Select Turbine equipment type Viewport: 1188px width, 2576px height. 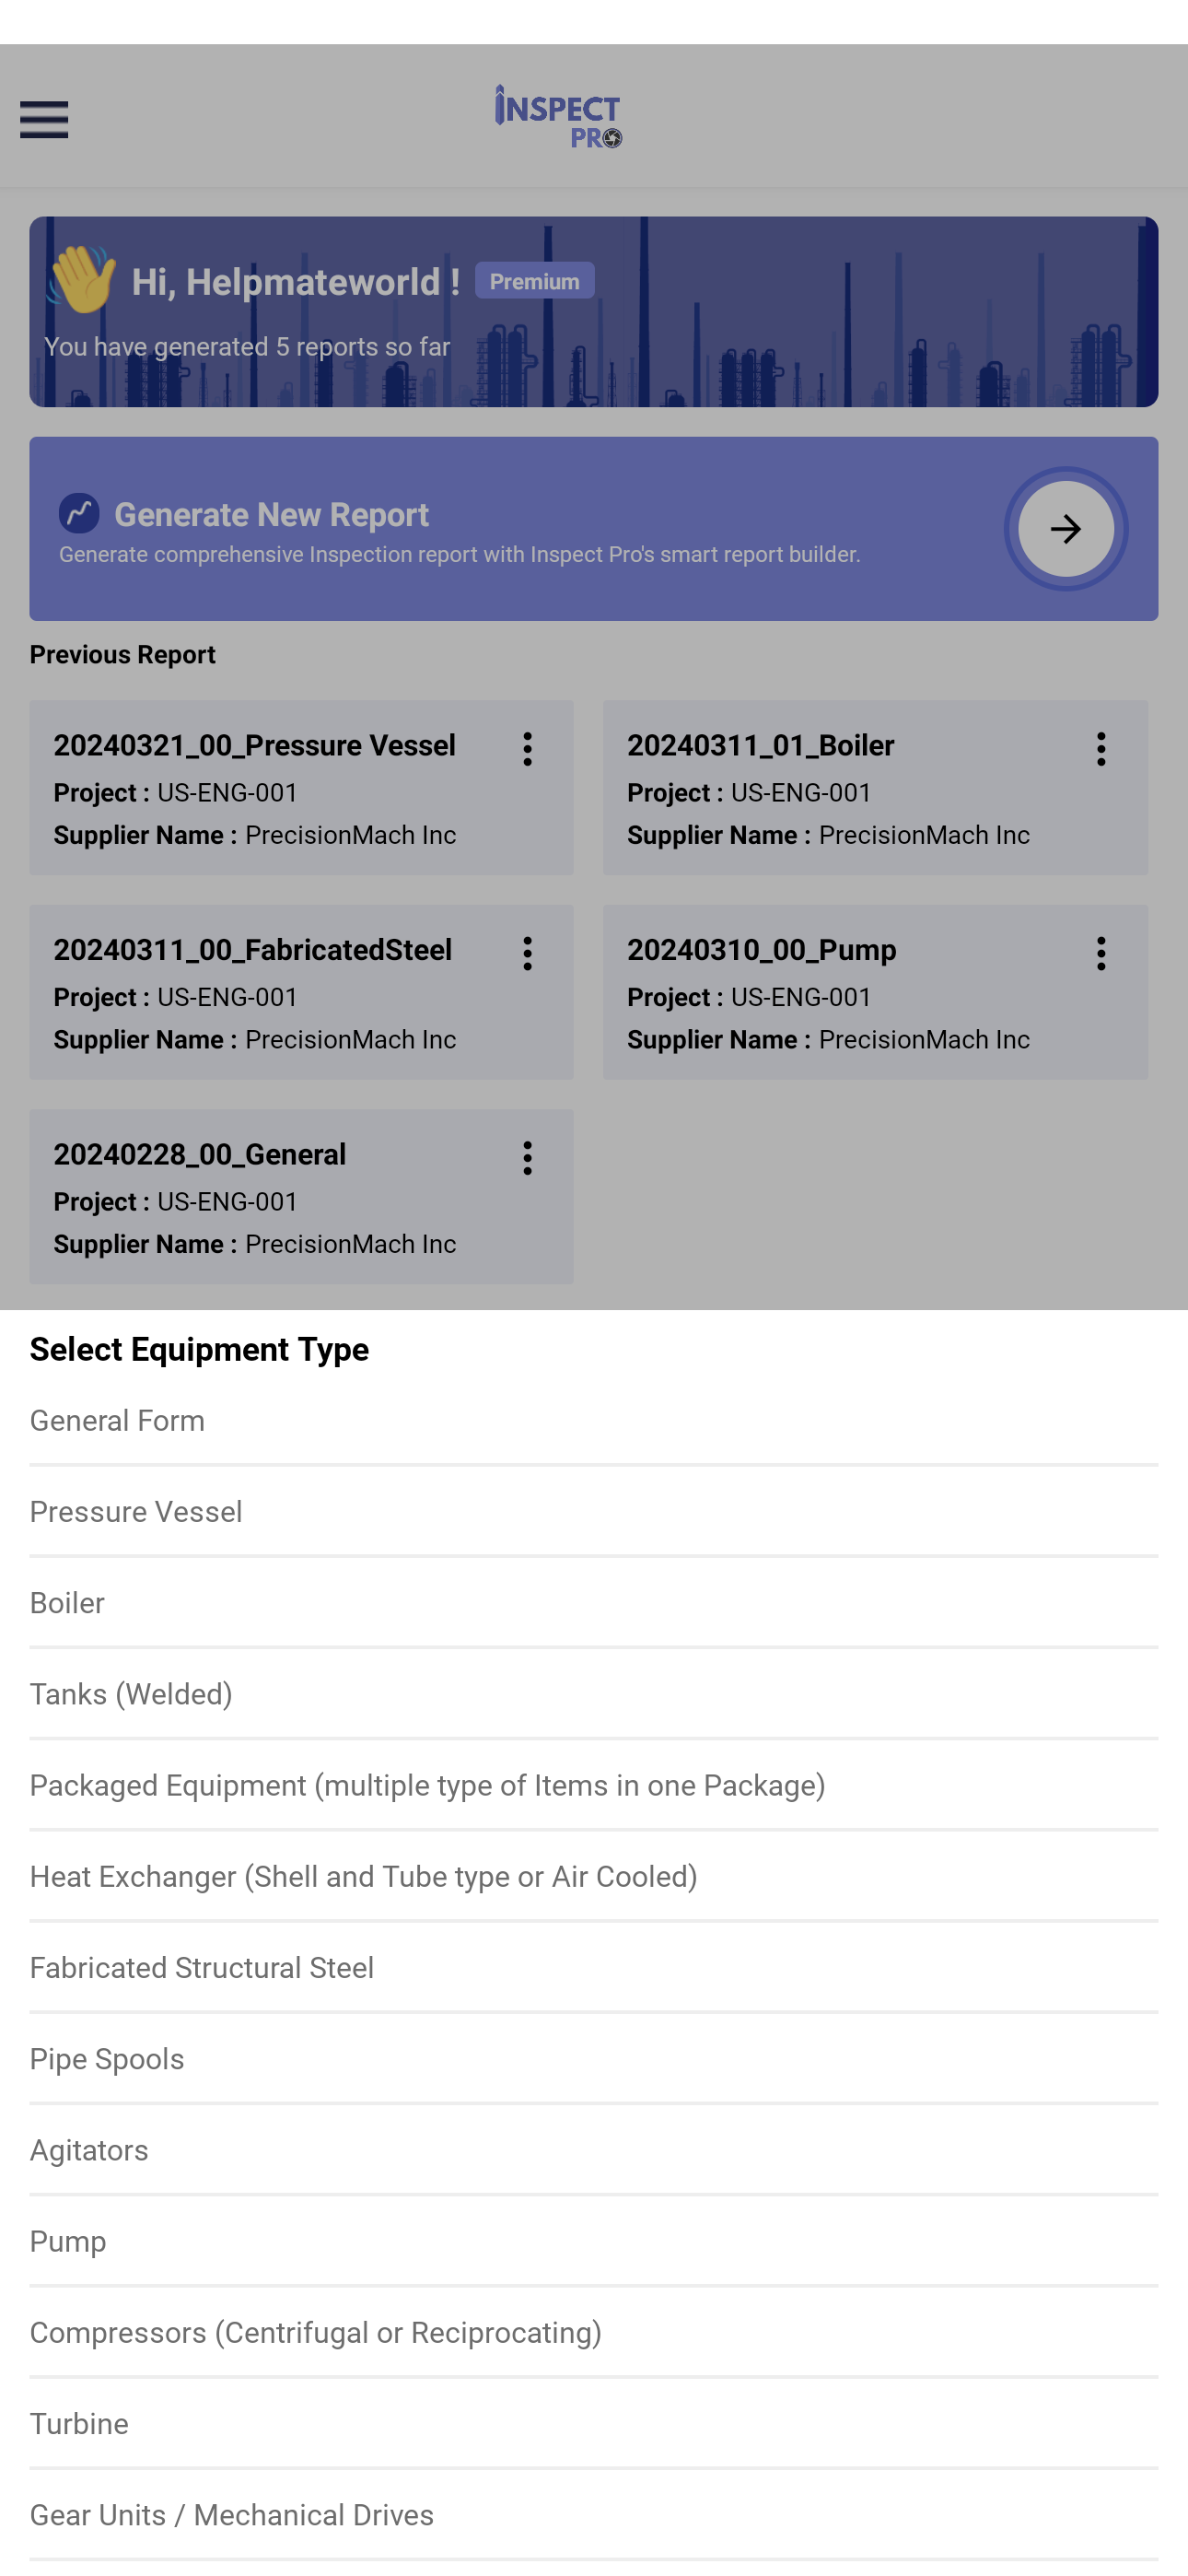[x=594, y=2424]
